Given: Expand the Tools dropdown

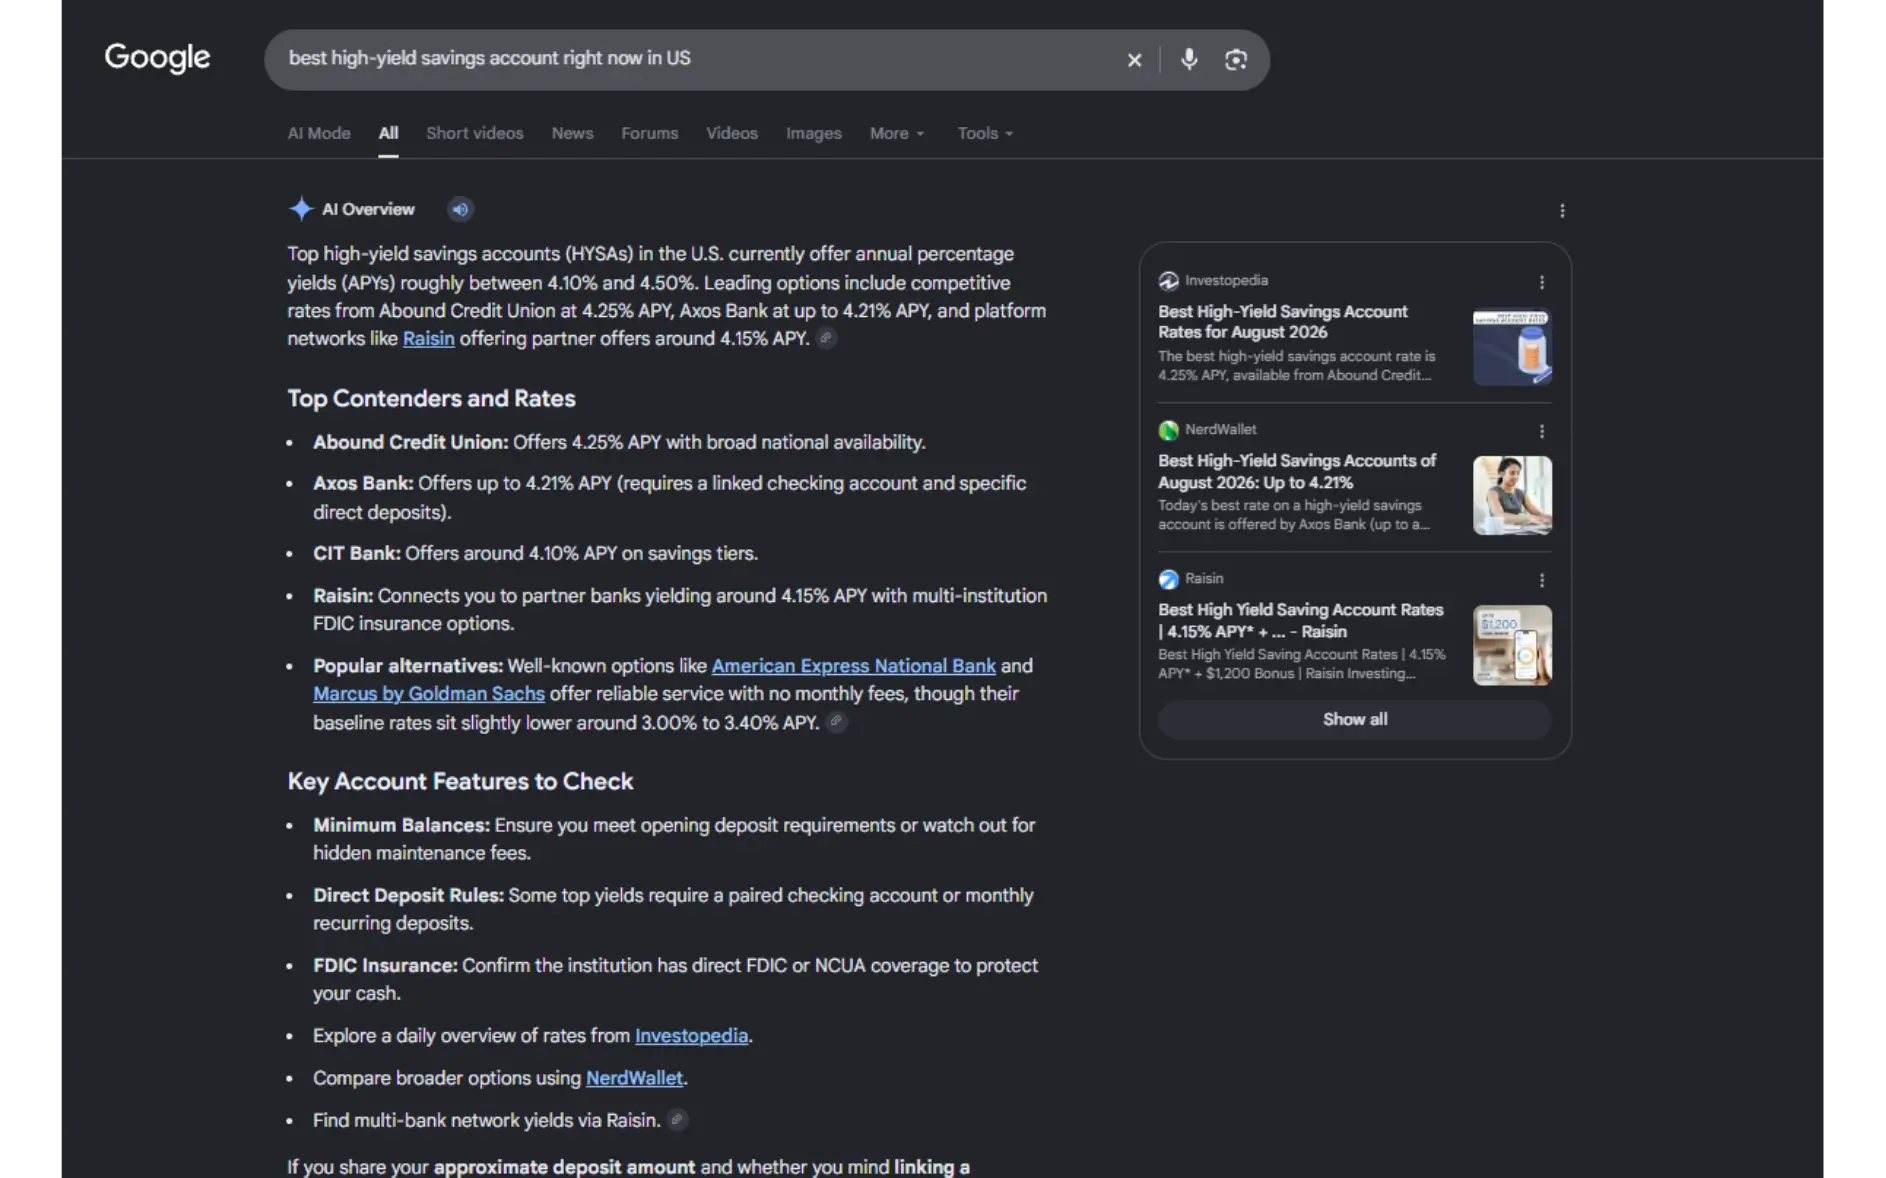Looking at the screenshot, I should coord(985,133).
